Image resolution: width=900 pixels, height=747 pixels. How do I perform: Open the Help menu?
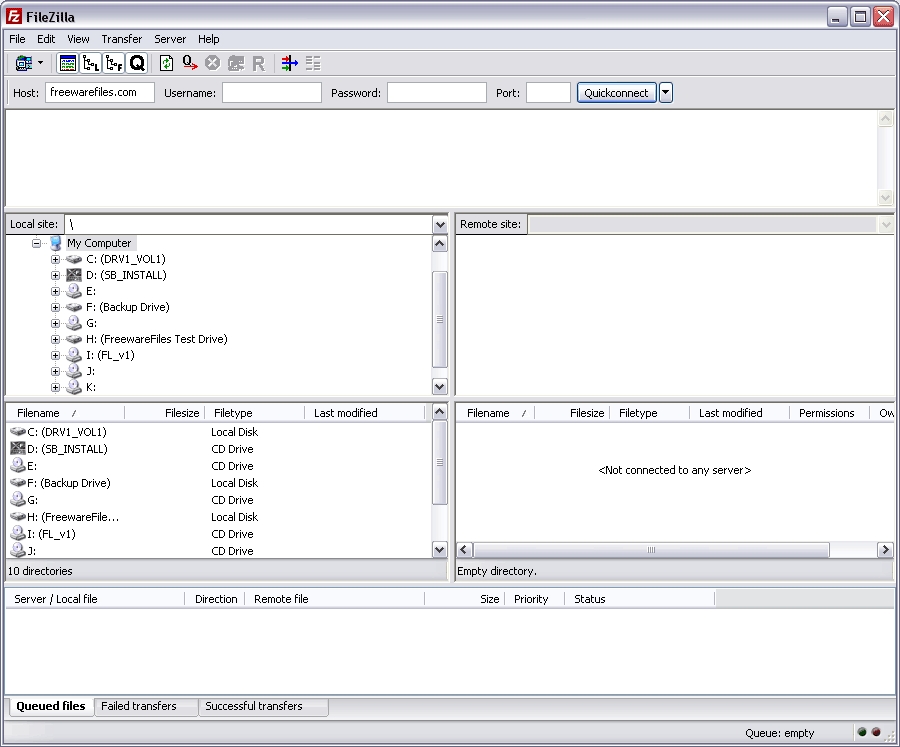(208, 39)
